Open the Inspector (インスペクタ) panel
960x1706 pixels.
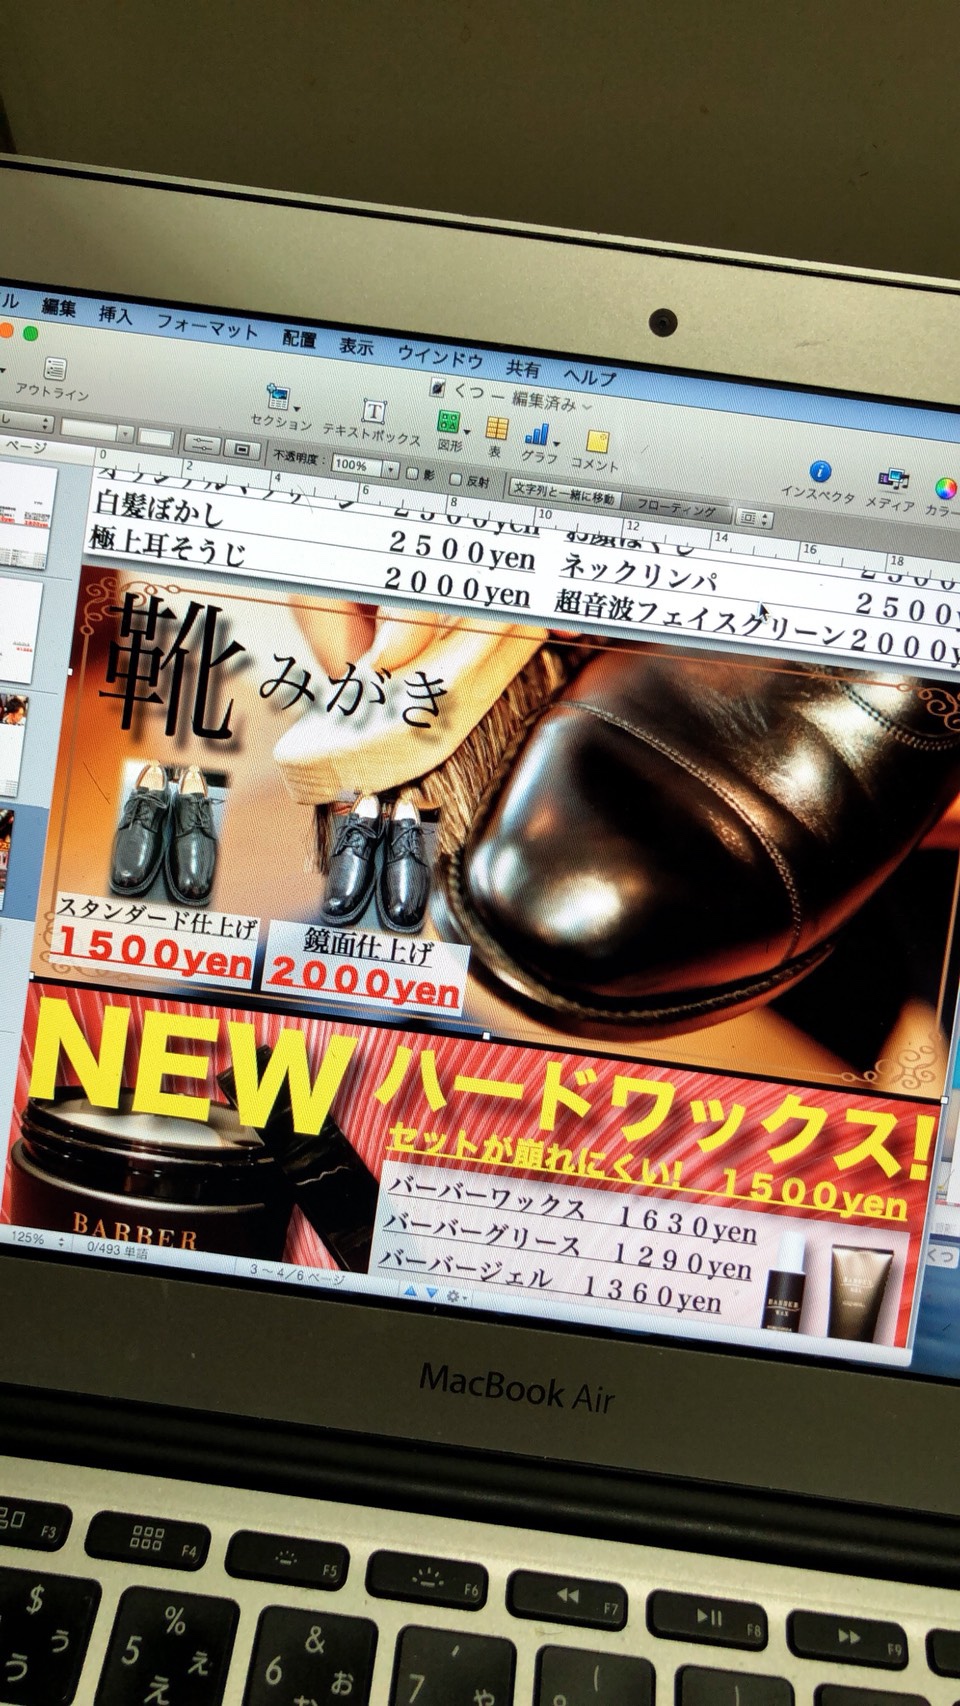(x=820, y=472)
